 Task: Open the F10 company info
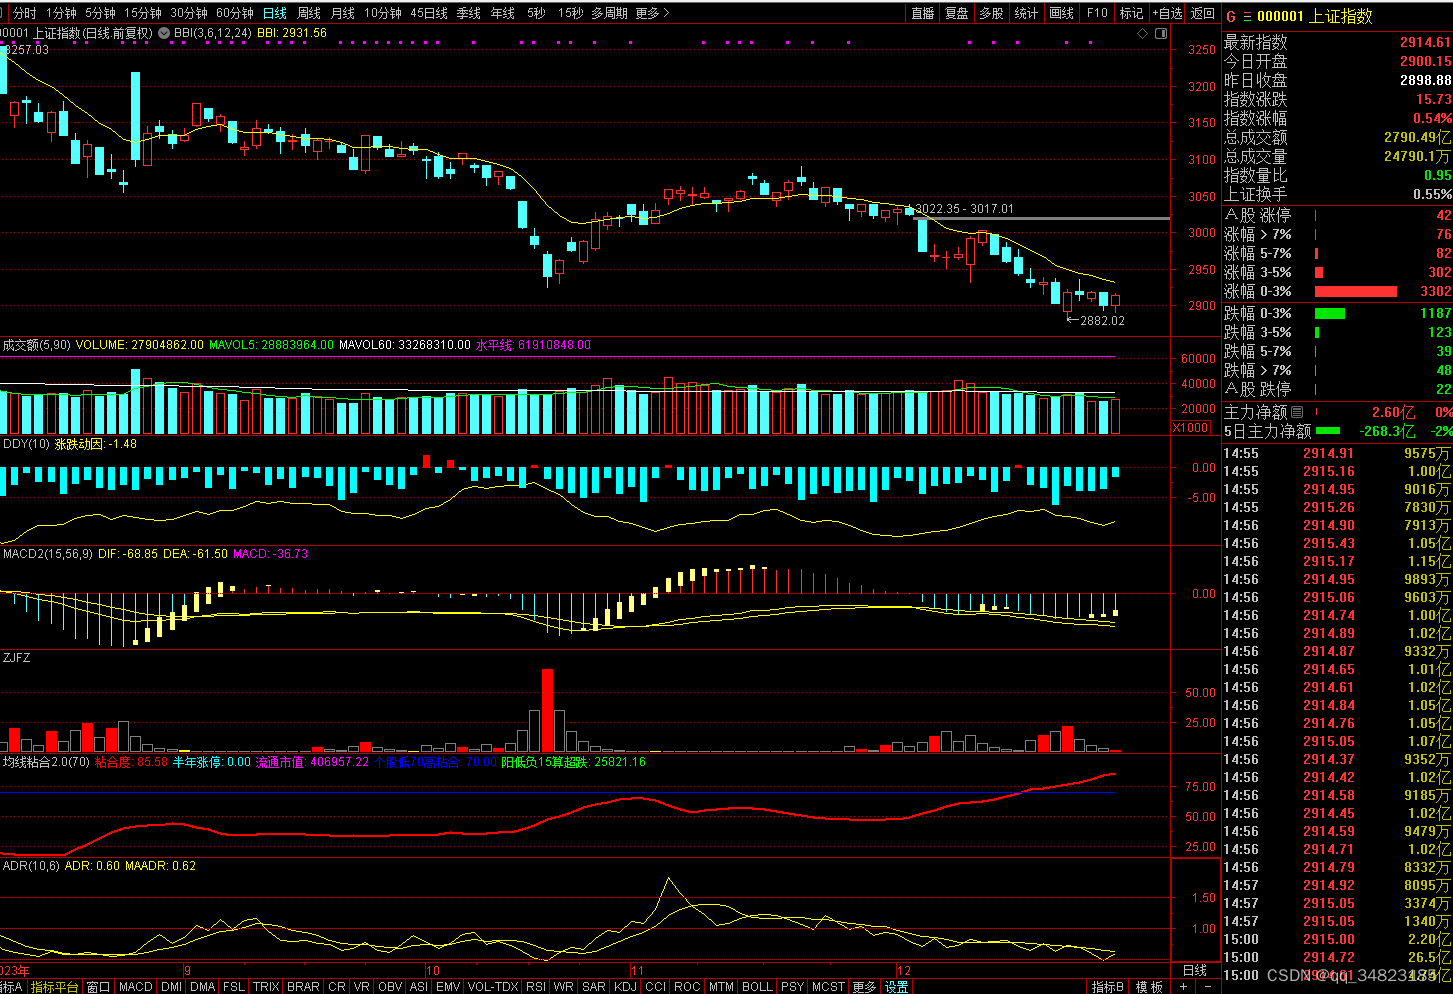1097,13
